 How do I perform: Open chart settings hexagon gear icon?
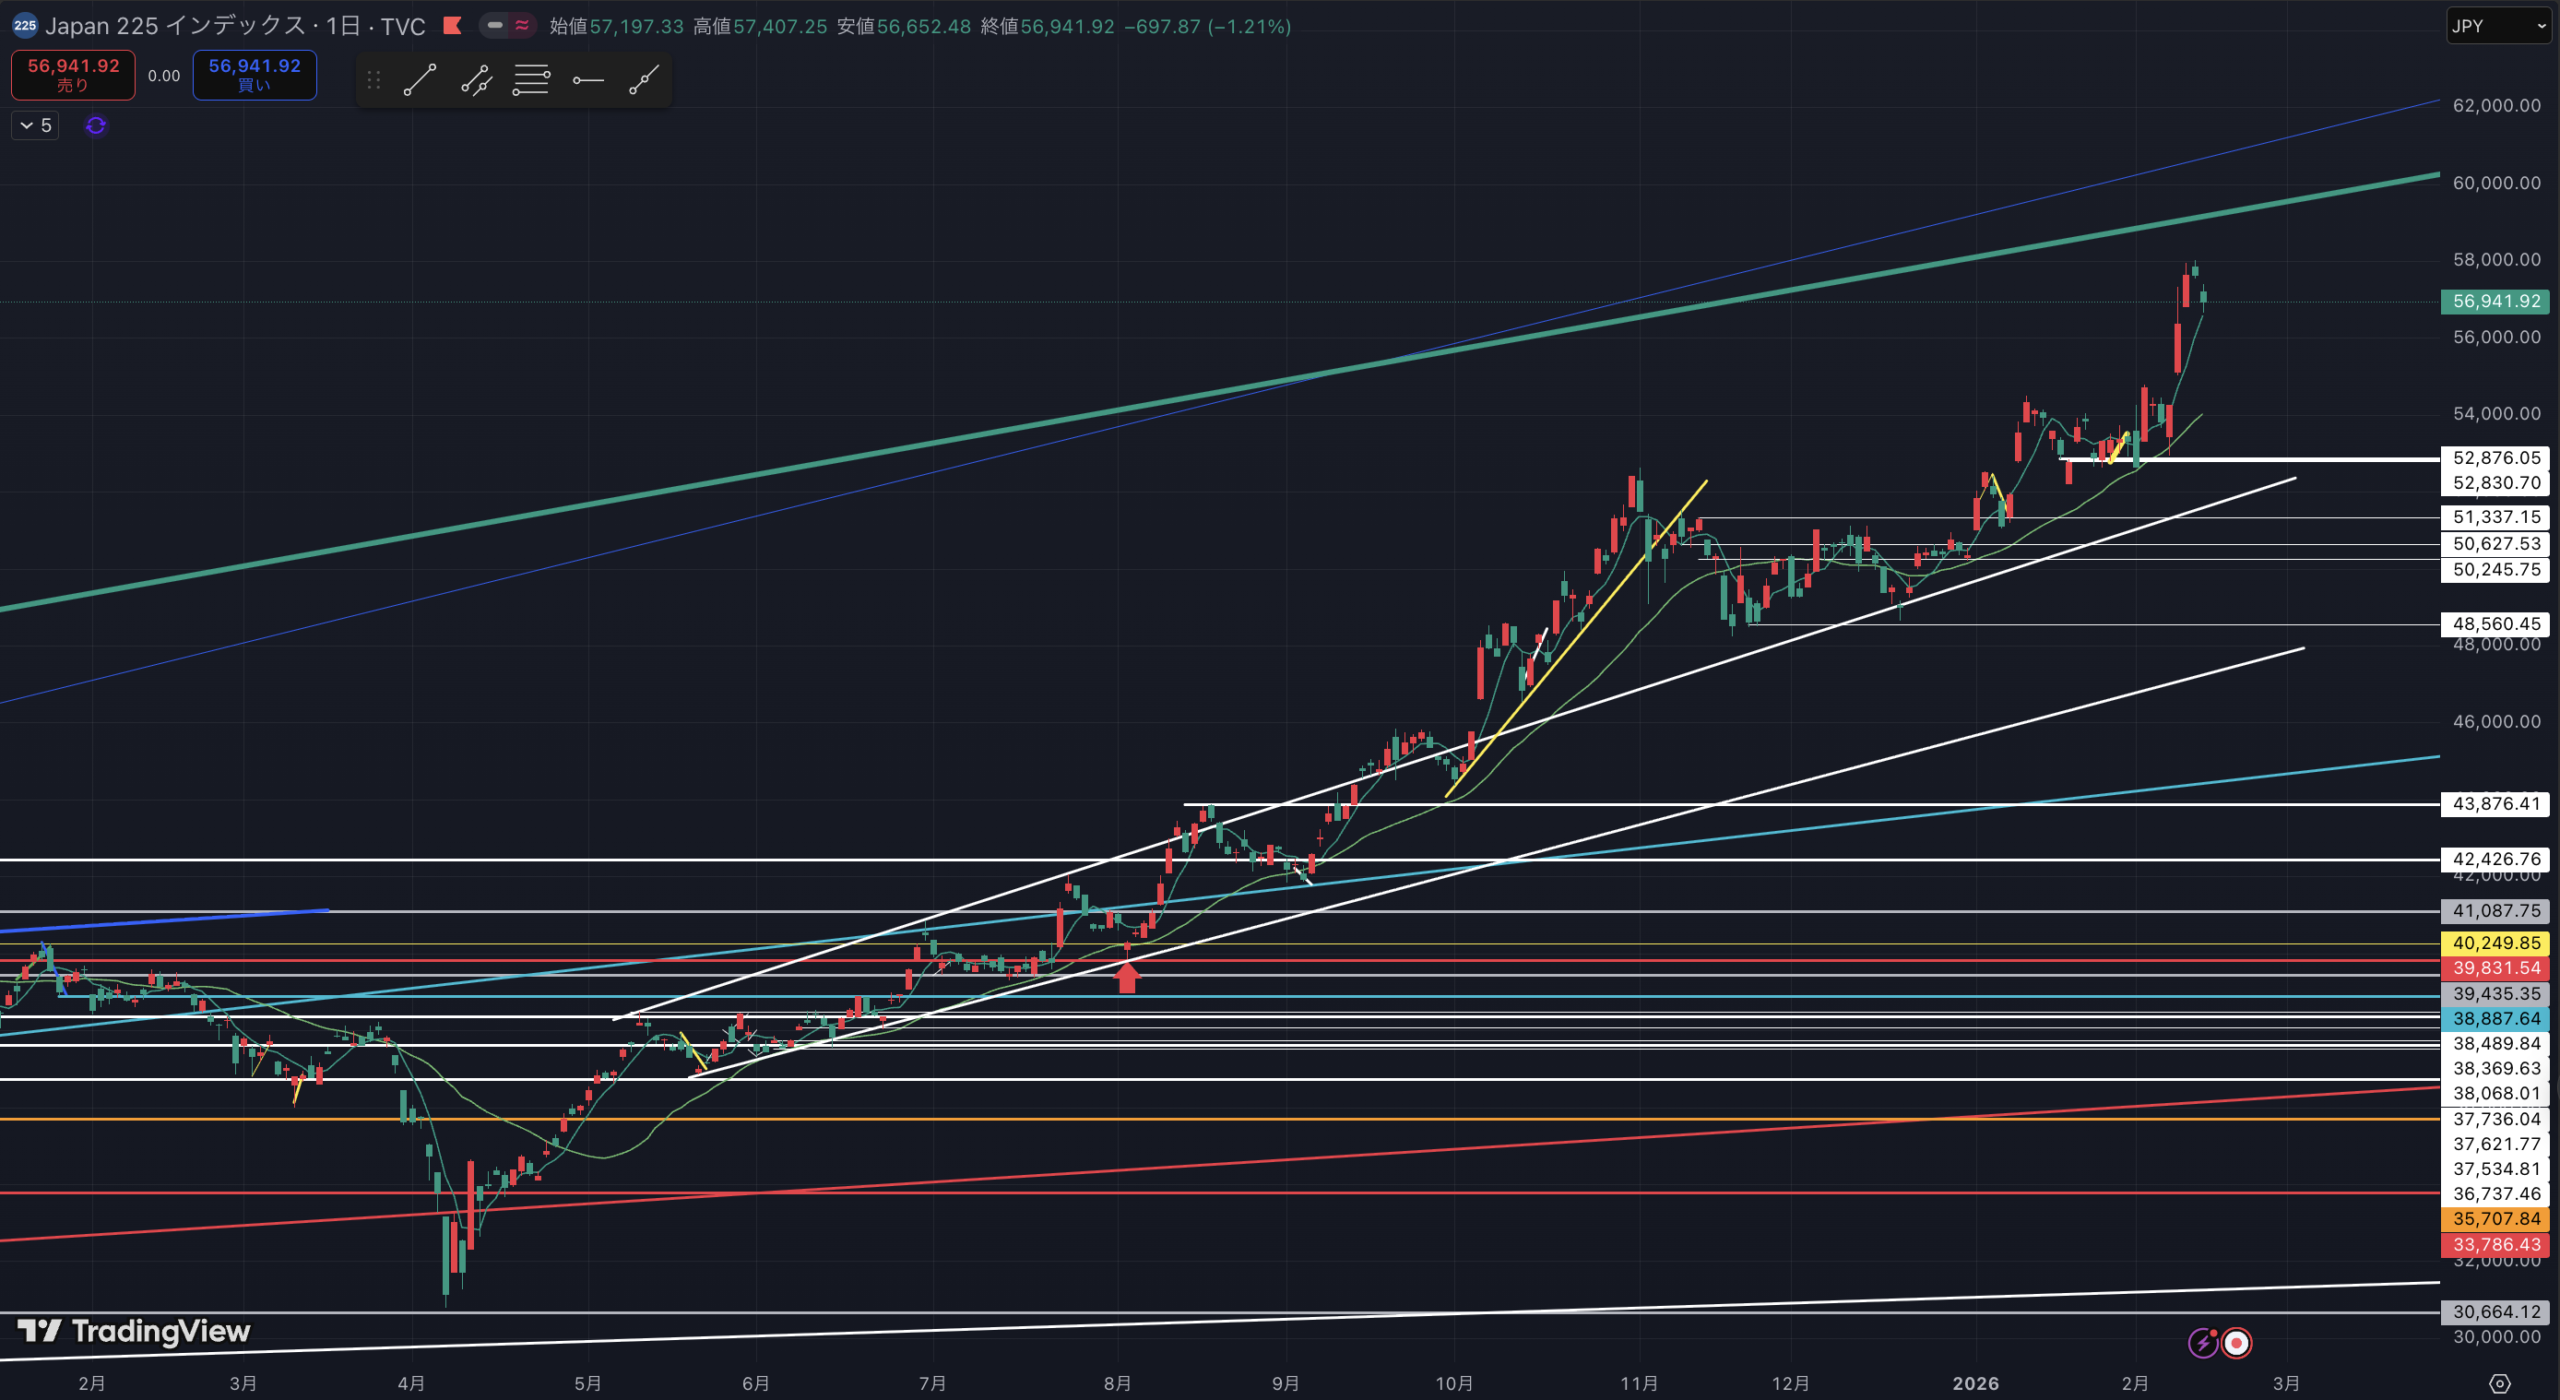coord(2499,1384)
